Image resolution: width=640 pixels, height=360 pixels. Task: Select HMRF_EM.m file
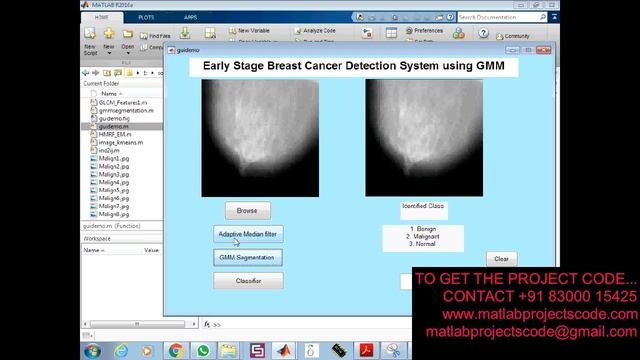coord(115,134)
